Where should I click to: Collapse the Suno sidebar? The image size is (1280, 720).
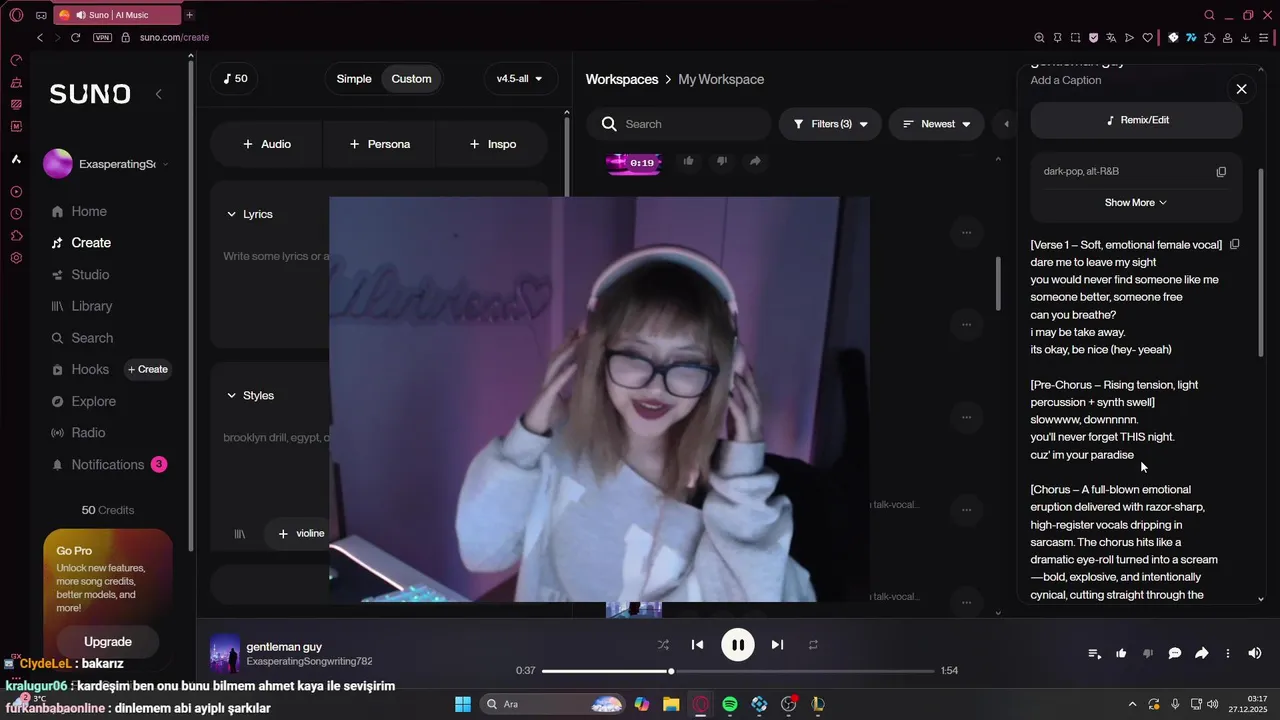pyautogui.click(x=158, y=94)
